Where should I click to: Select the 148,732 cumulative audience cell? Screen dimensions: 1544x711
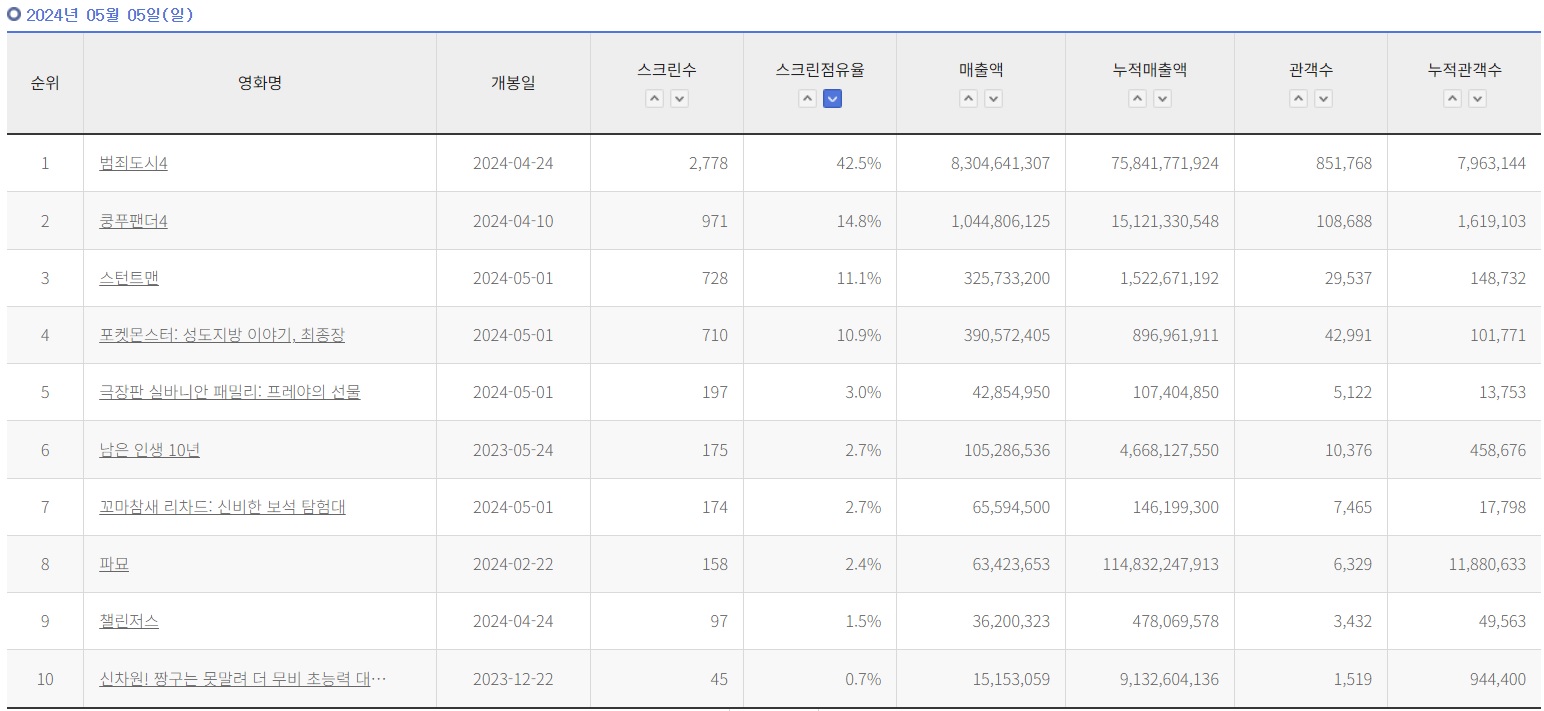click(1464, 278)
